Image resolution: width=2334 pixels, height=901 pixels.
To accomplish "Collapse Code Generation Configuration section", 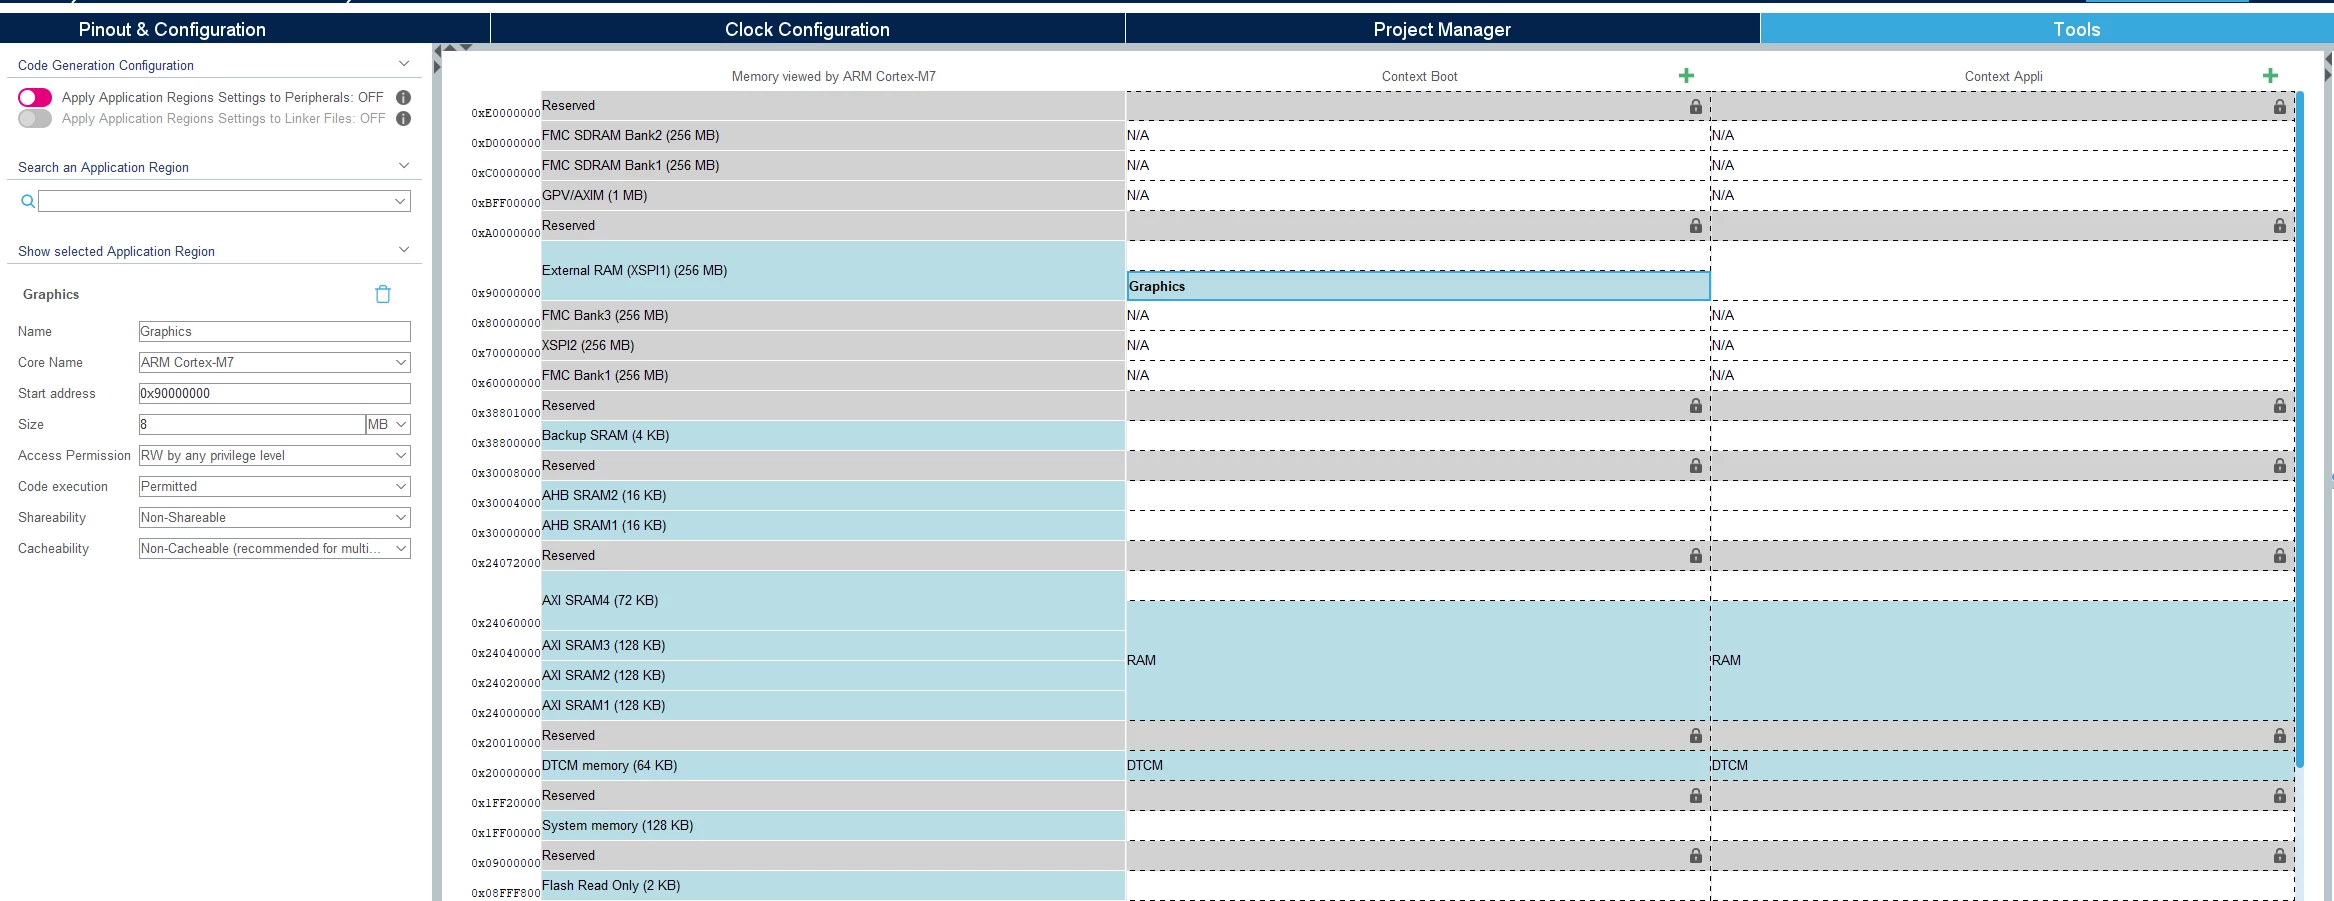I will click(x=404, y=64).
